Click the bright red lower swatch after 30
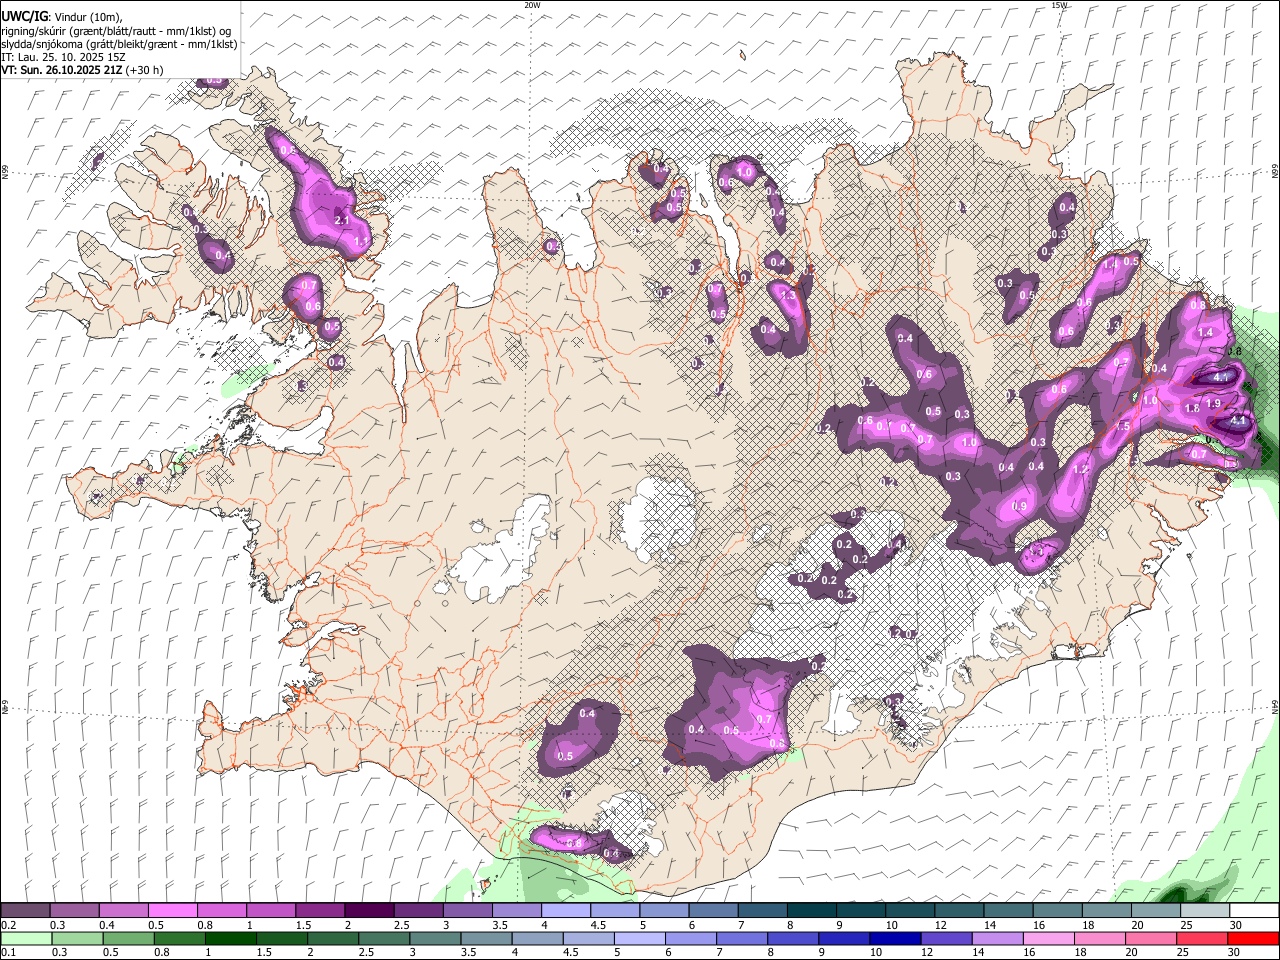The height and width of the screenshot is (960, 1280). point(1253,939)
